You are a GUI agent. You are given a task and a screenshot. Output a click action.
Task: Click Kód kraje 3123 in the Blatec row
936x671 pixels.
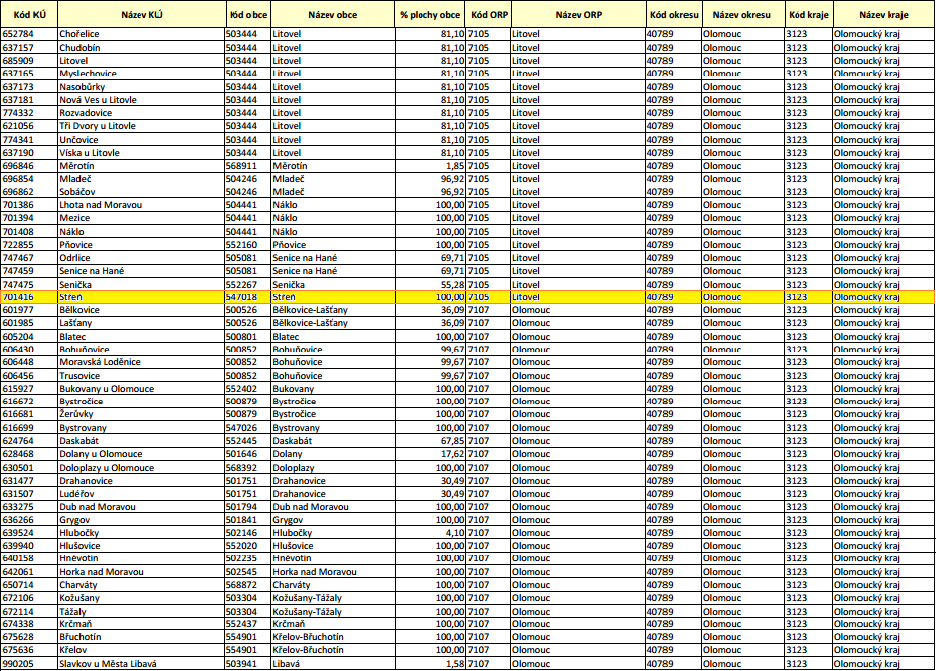(x=809, y=337)
